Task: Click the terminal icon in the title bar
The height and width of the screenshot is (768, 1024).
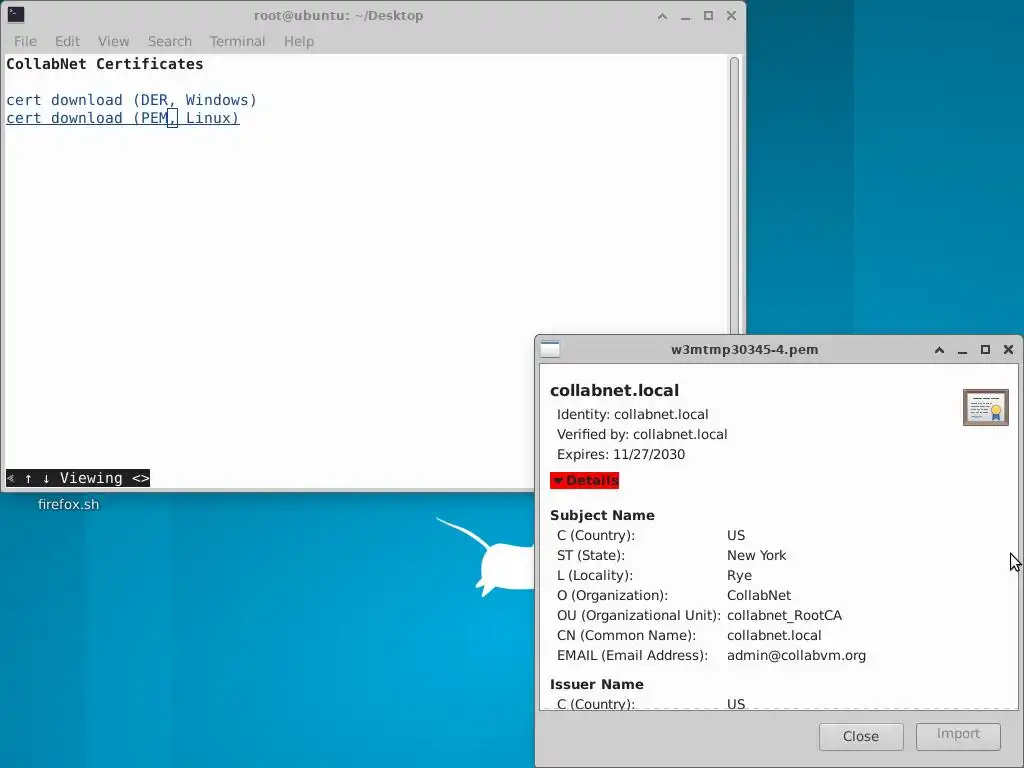Action: pyautogui.click(x=16, y=15)
